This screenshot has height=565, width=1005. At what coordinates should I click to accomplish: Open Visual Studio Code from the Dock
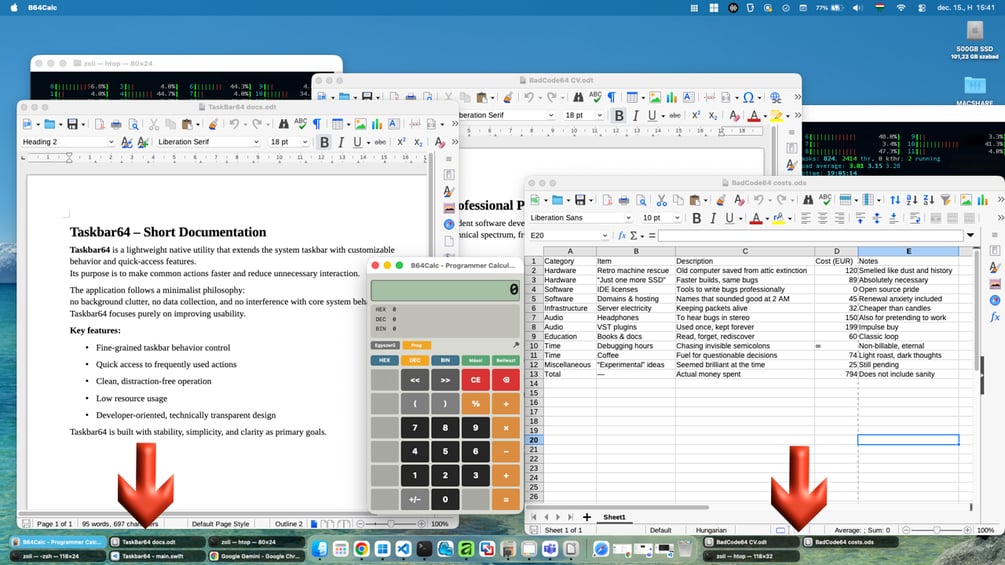pos(403,549)
